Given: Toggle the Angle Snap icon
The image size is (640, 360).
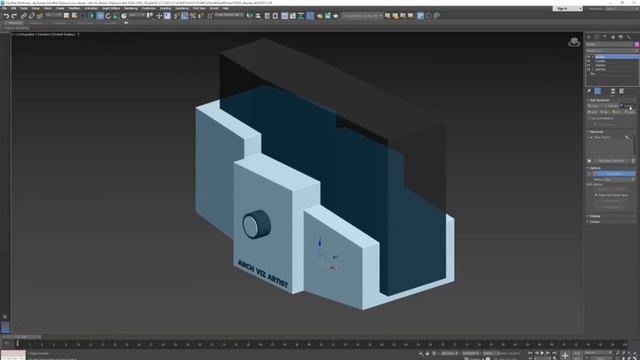Looking at the screenshot, I should coord(185,16).
